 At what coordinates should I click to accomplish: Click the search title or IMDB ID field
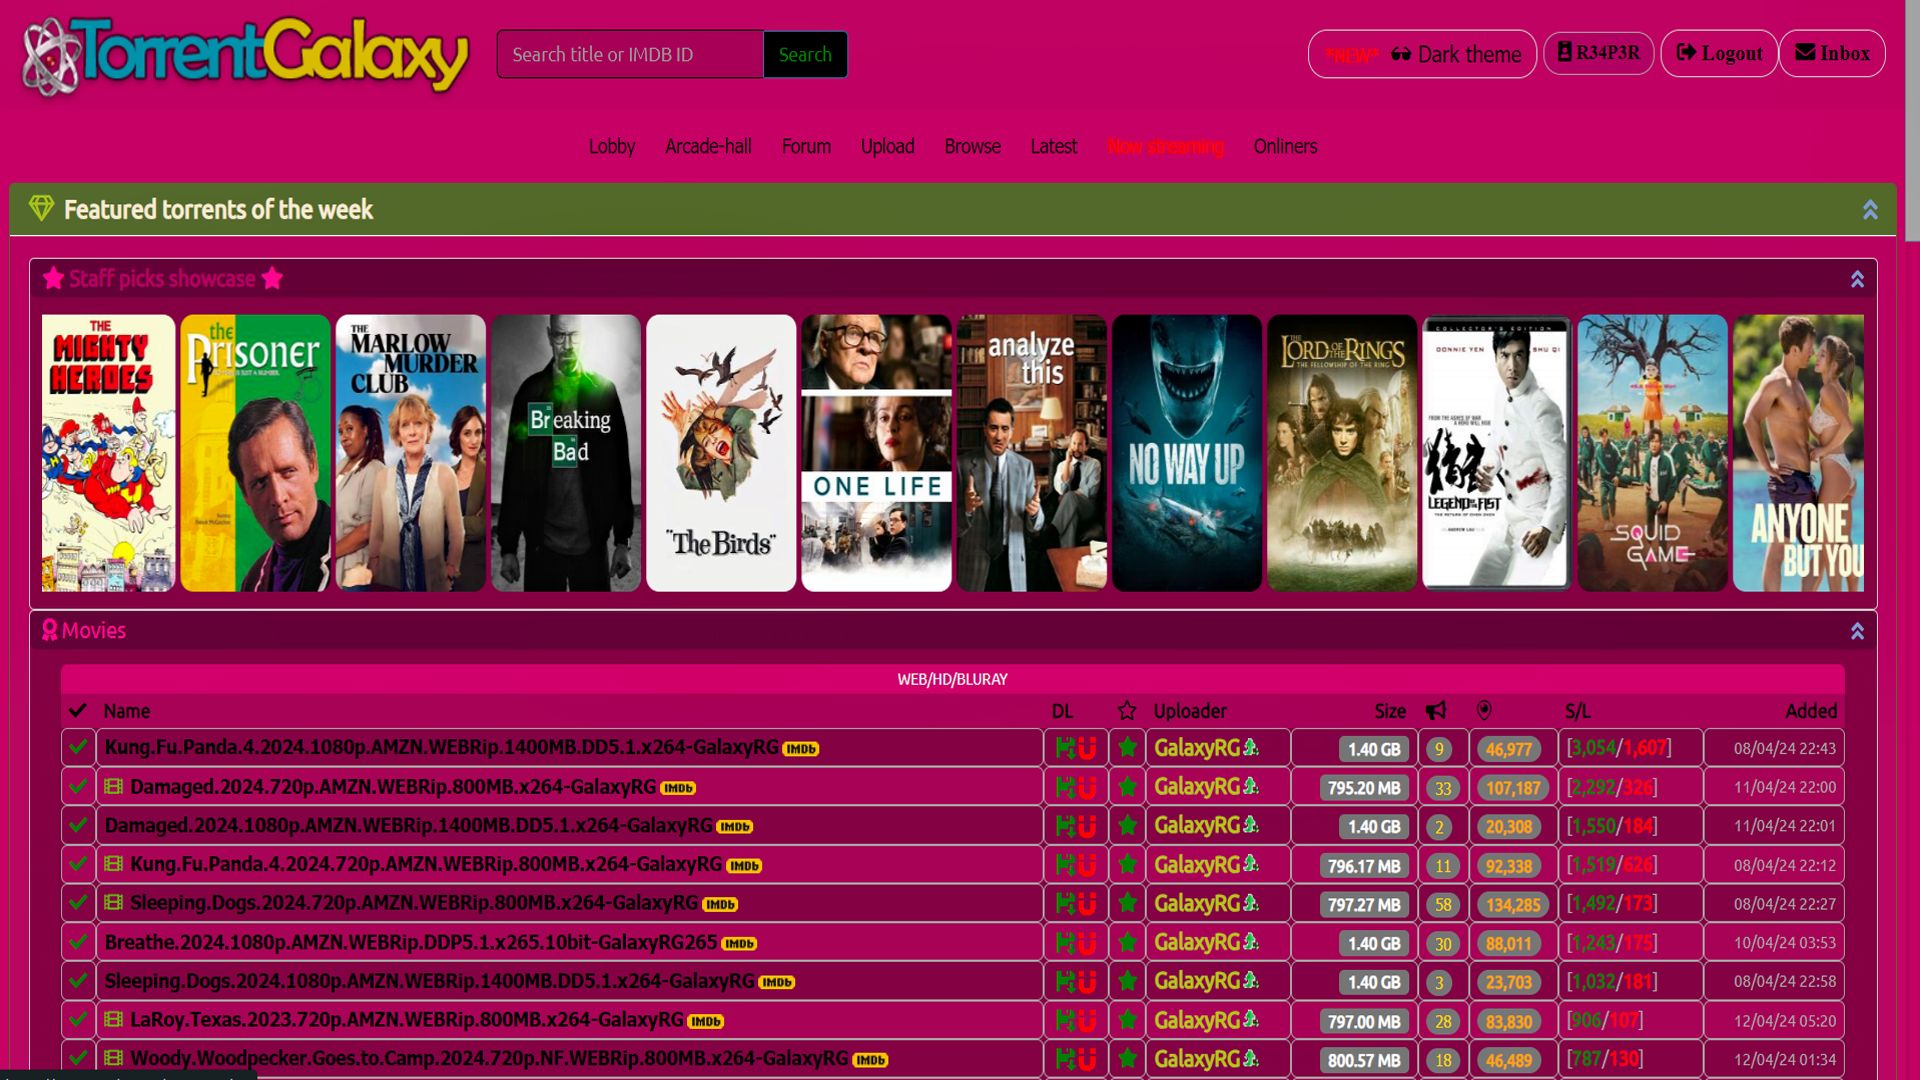pos(630,54)
